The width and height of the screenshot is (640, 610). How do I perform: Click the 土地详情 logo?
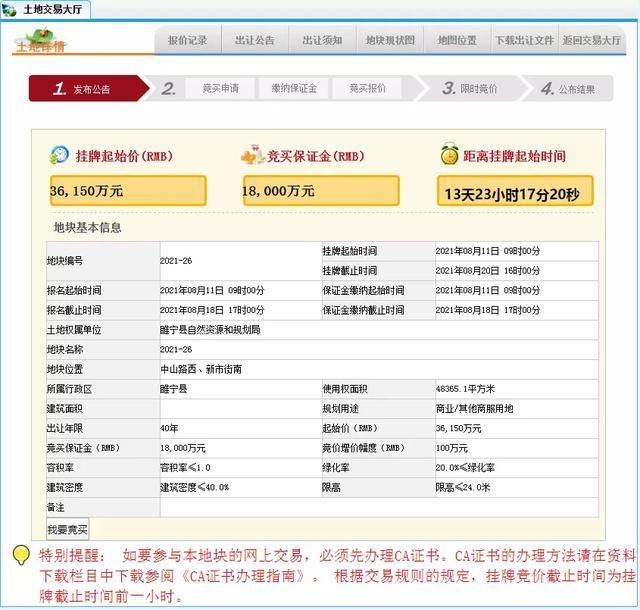40,41
